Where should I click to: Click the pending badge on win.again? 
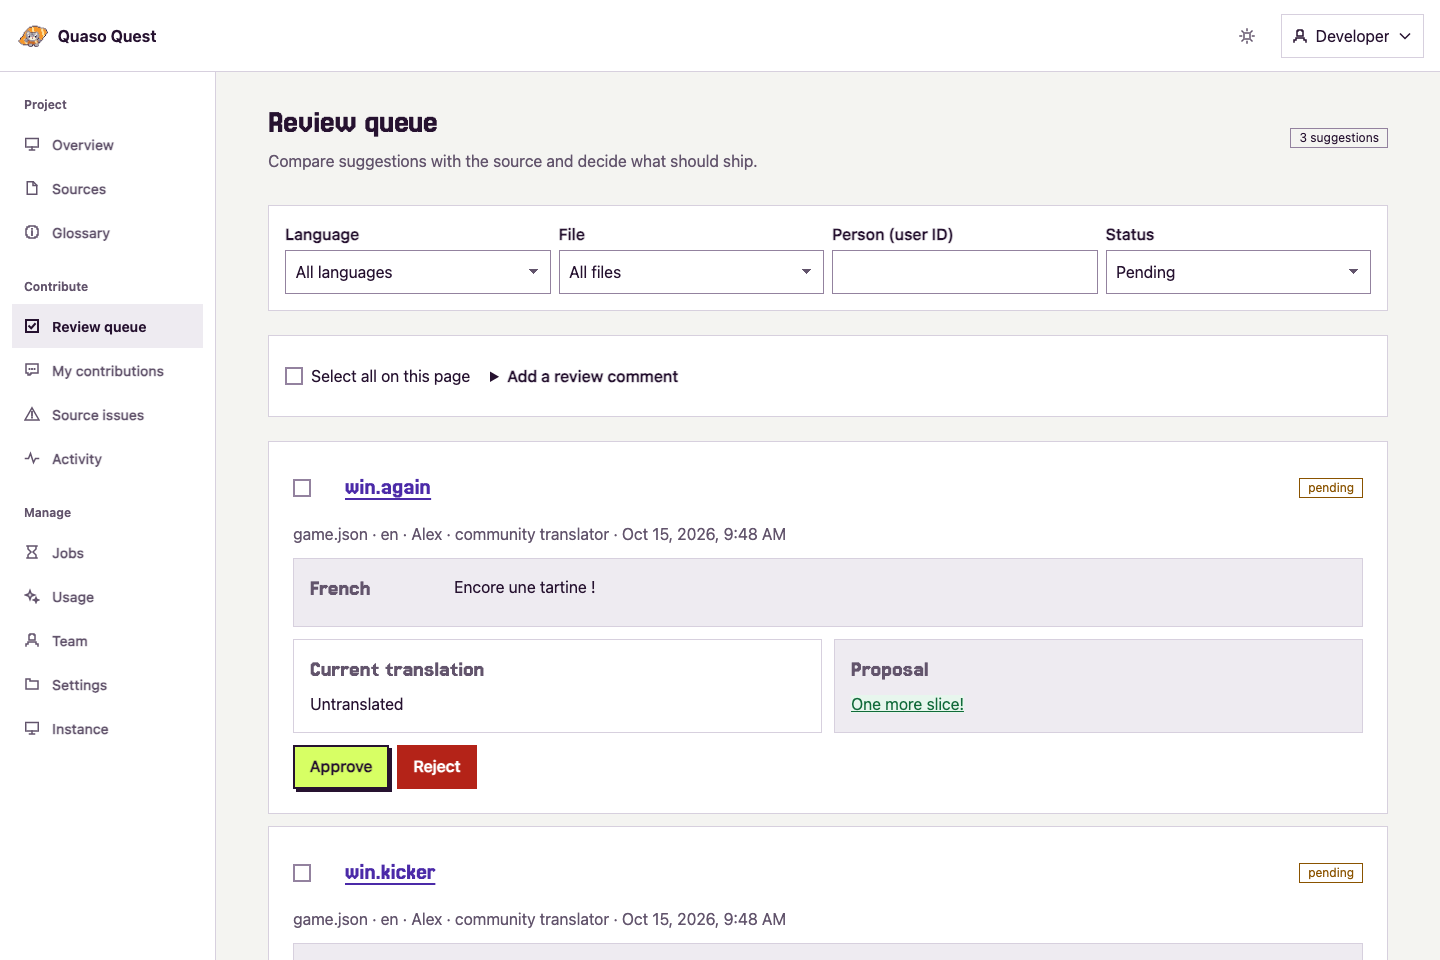pyautogui.click(x=1331, y=488)
